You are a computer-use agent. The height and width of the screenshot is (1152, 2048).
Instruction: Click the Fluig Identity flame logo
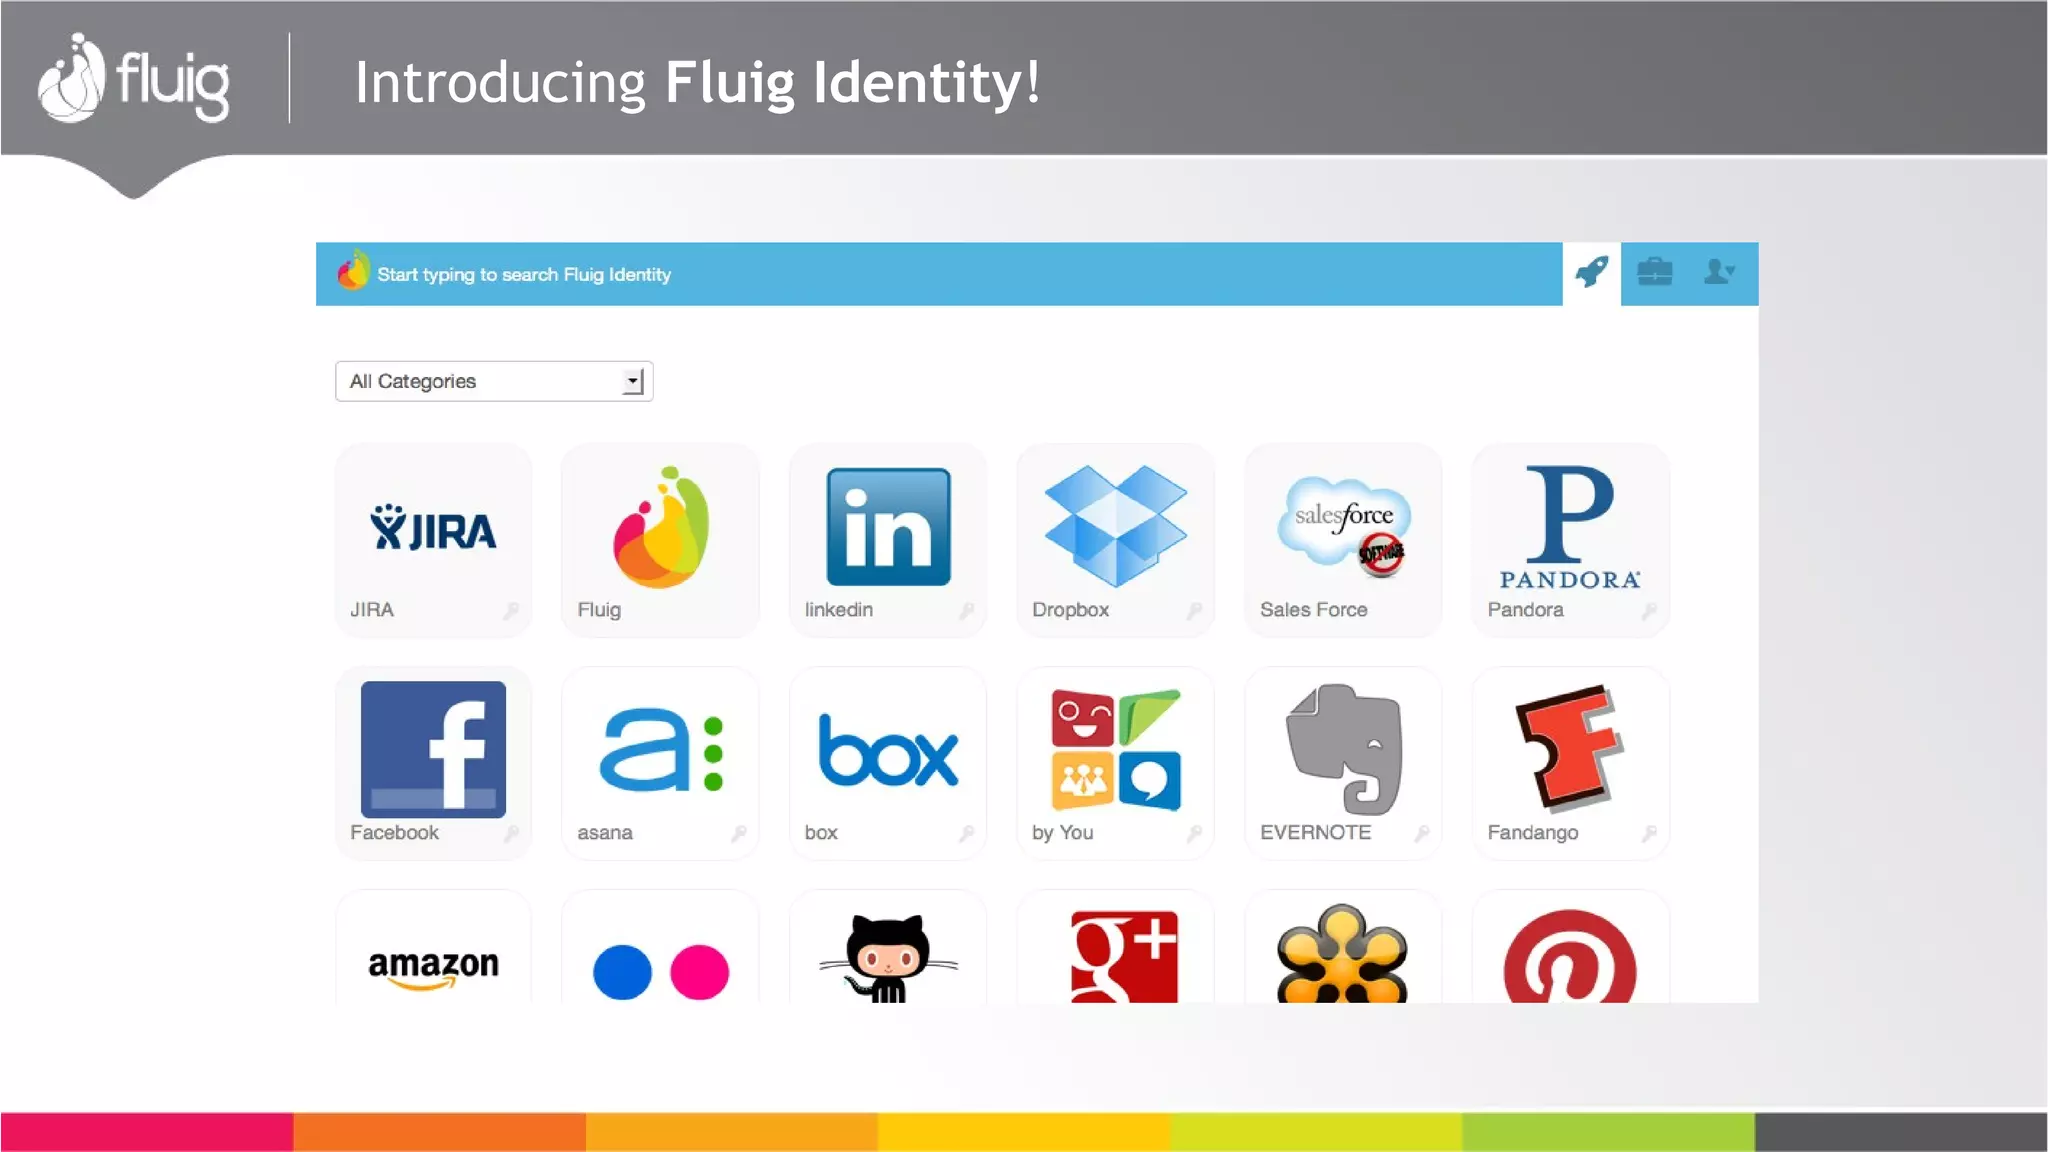tap(352, 271)
